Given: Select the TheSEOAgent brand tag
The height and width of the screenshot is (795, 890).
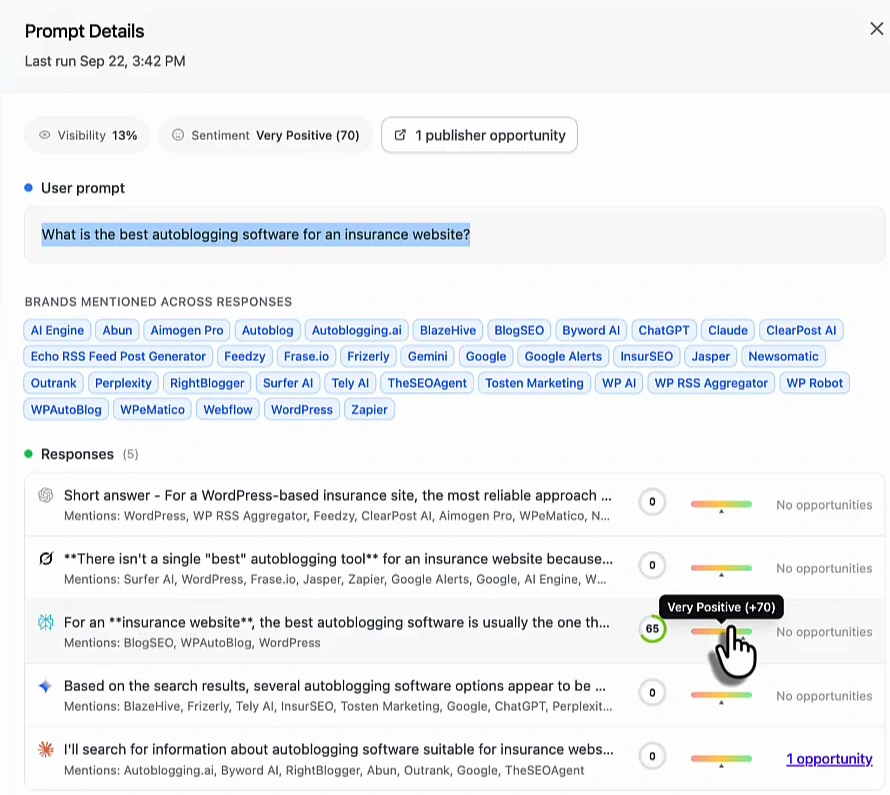Looking at the screenshot, I should (x=427, y=383).
